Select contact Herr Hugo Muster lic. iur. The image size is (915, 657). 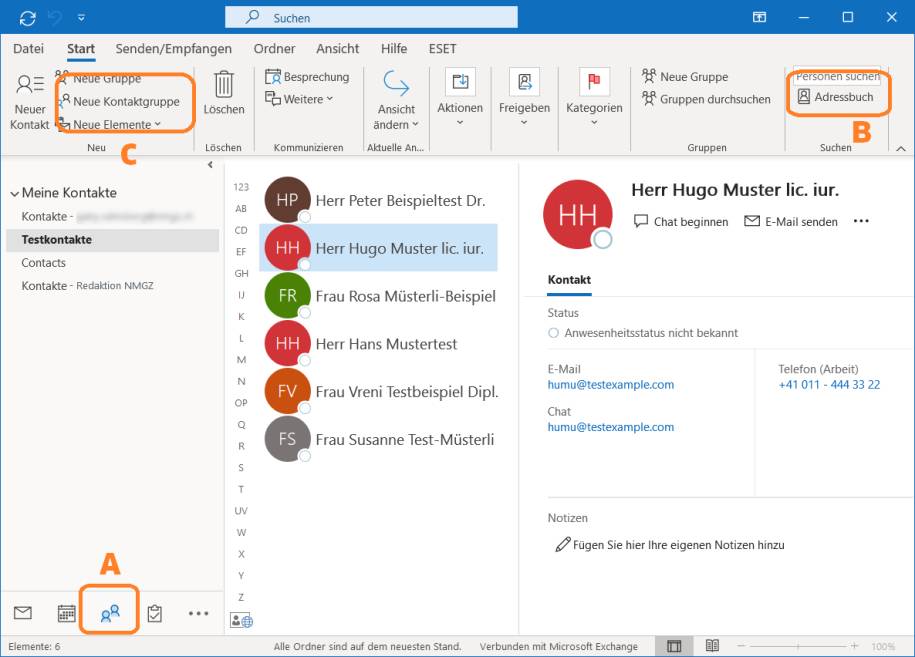[x=378, y=248]
